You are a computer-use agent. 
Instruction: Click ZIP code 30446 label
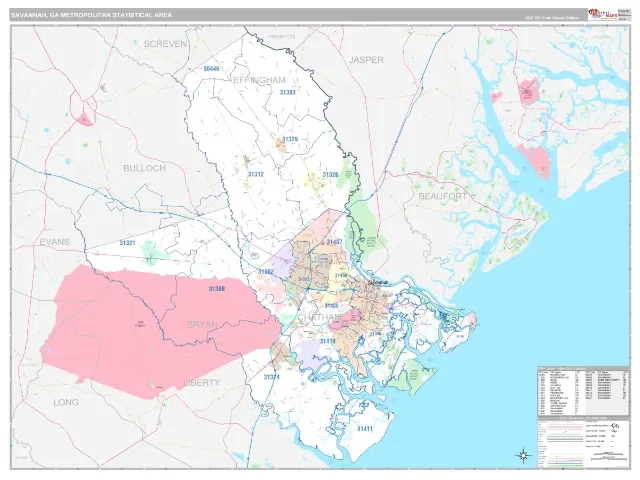click(x=211, y=69)
